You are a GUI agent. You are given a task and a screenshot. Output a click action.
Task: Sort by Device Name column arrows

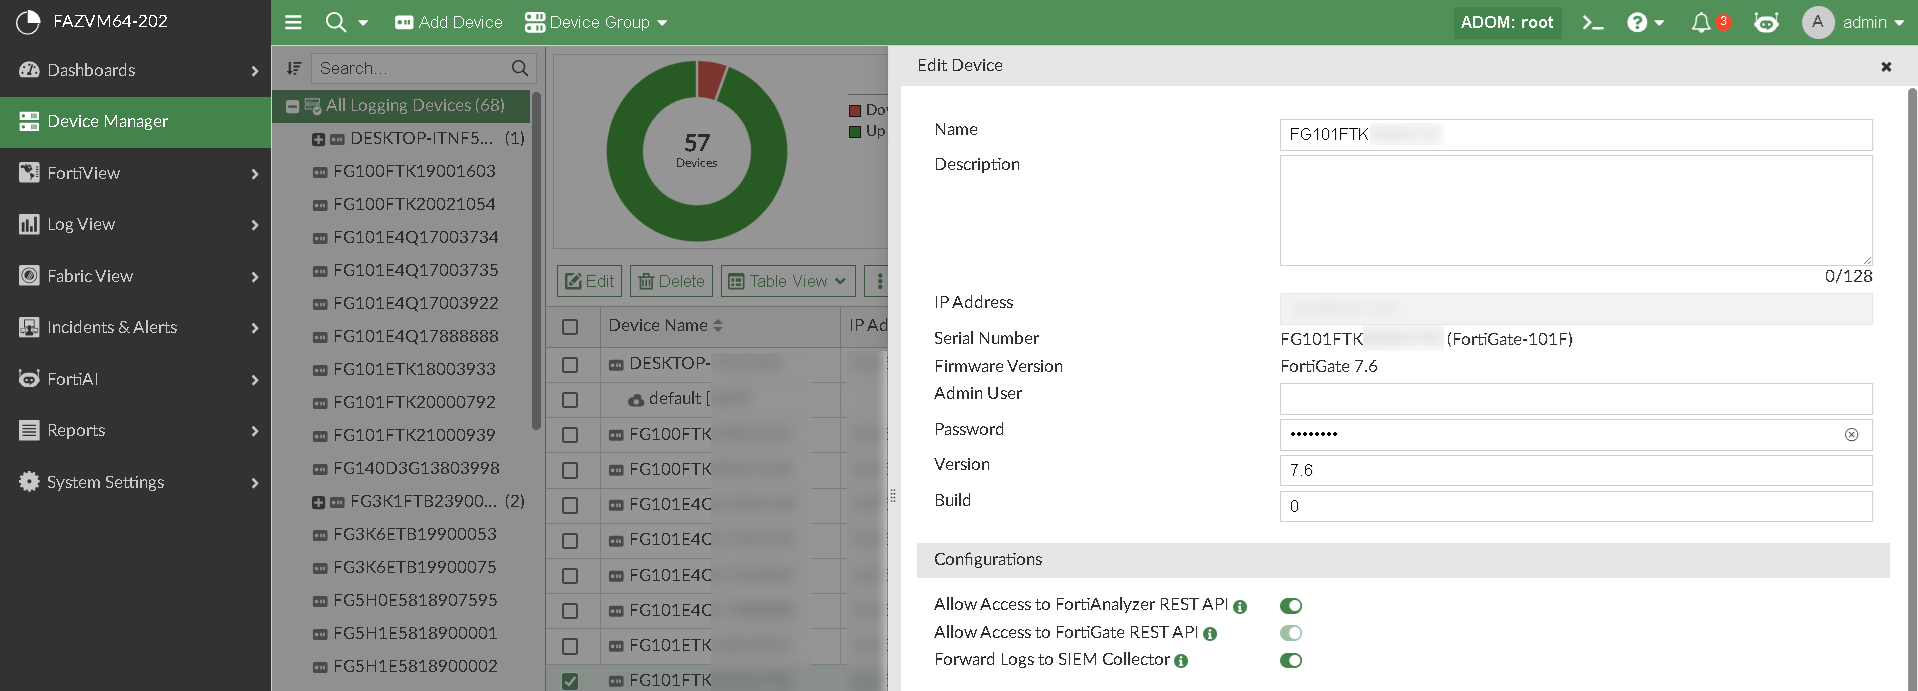point(718,325)
